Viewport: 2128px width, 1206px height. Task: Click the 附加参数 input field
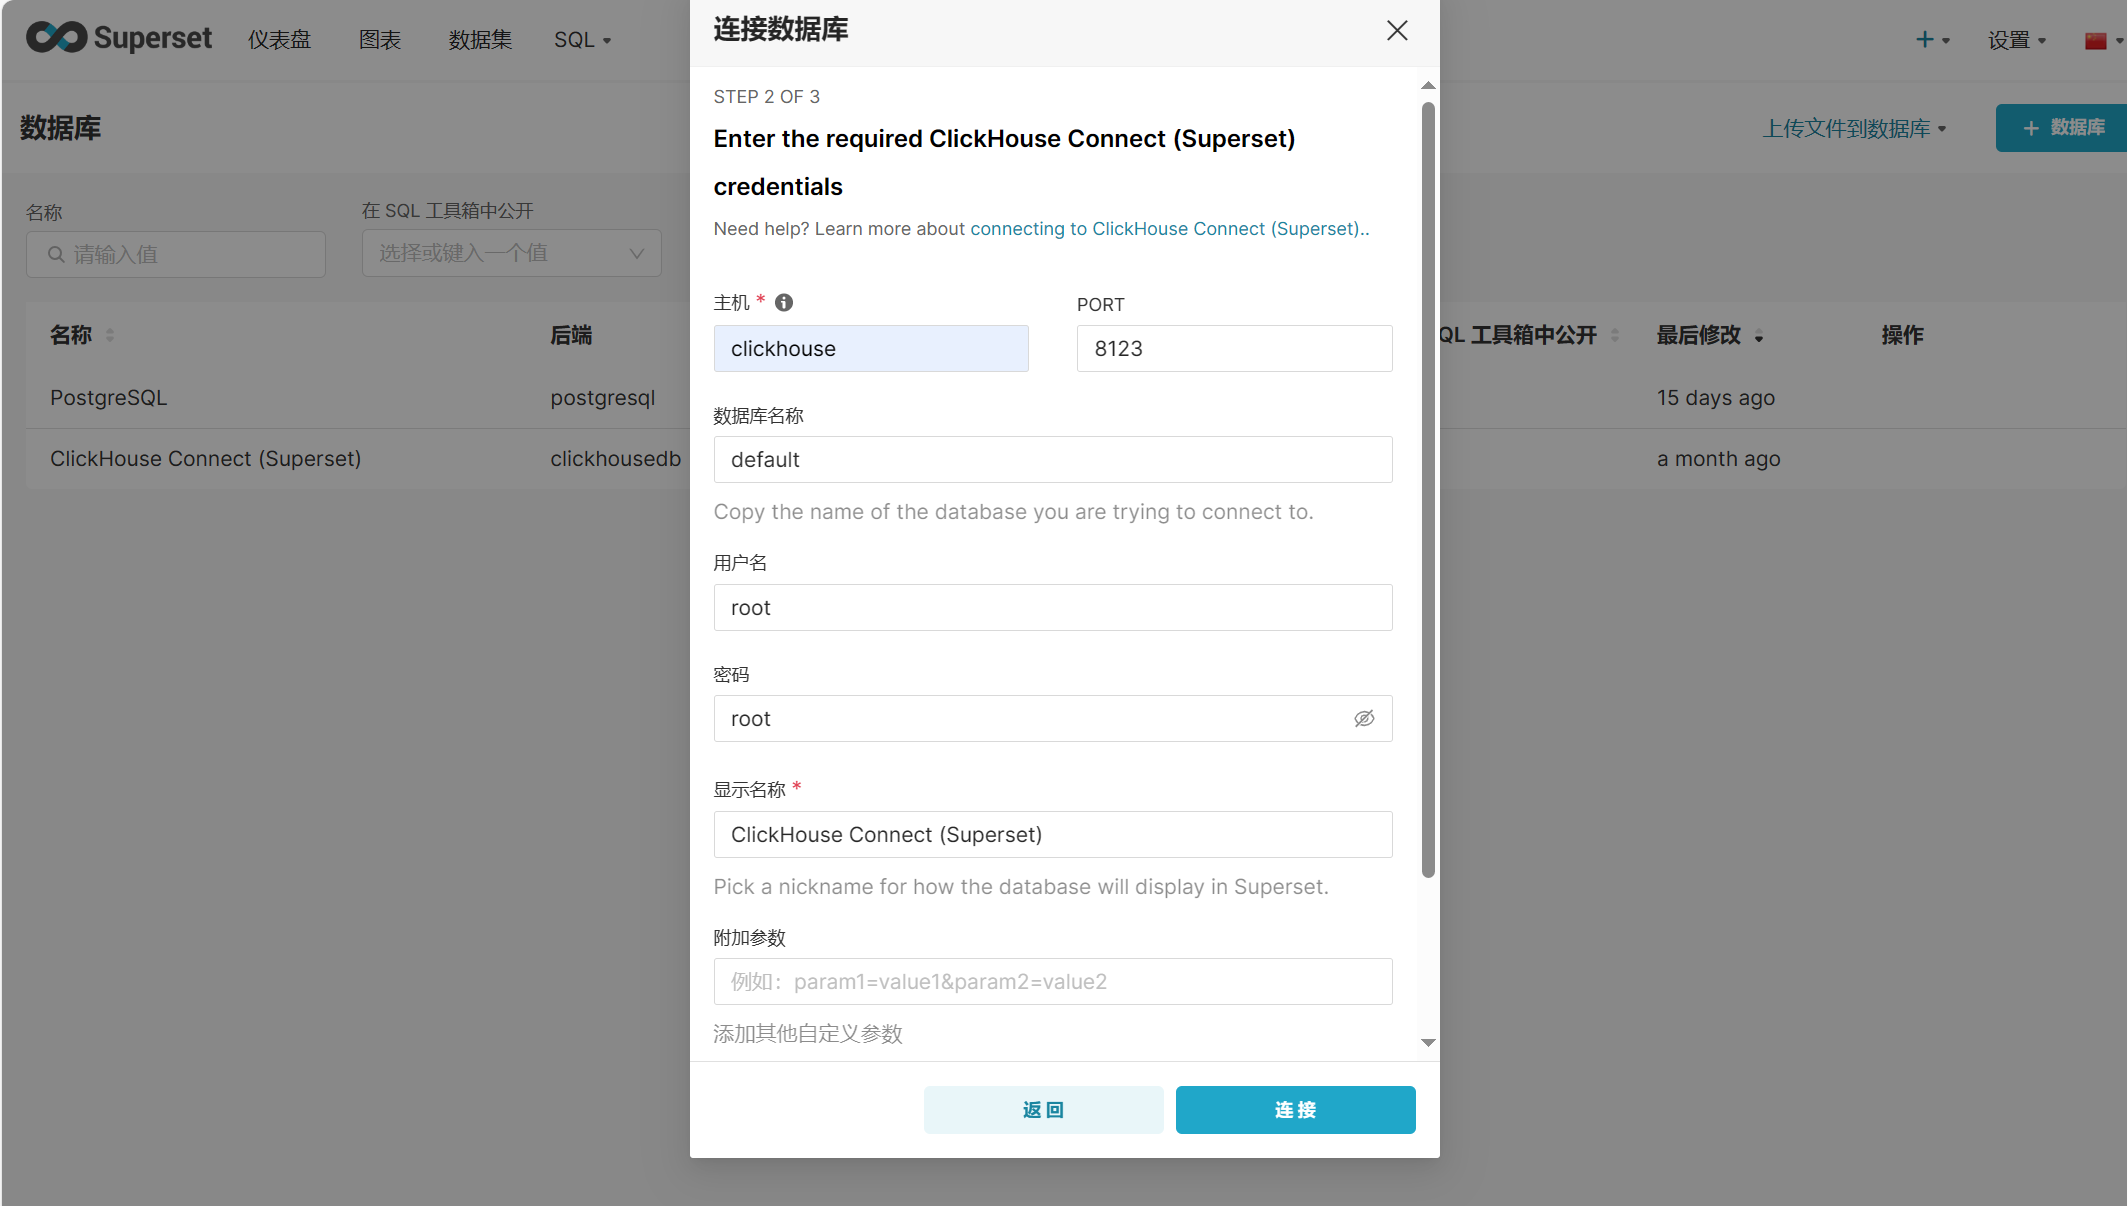tap(1052, 981)
